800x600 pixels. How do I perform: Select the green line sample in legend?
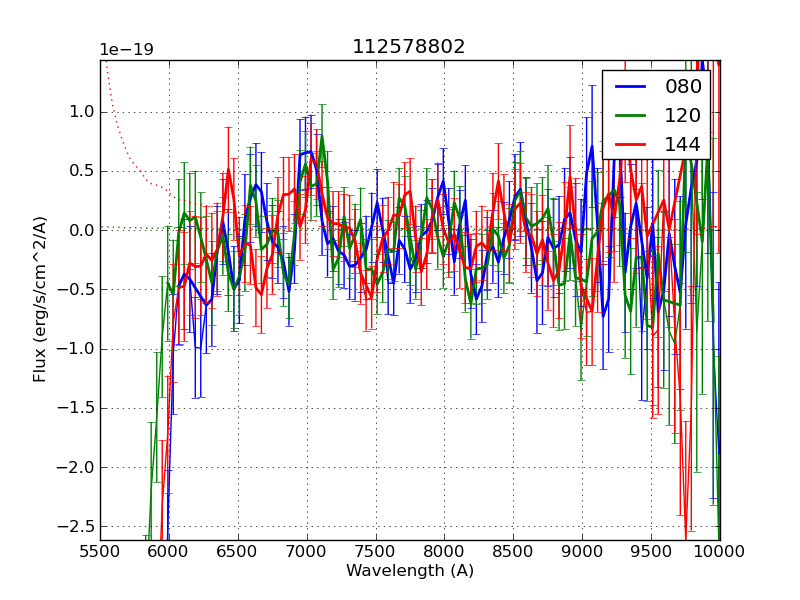pyautogui.click(x=631, y=116)
